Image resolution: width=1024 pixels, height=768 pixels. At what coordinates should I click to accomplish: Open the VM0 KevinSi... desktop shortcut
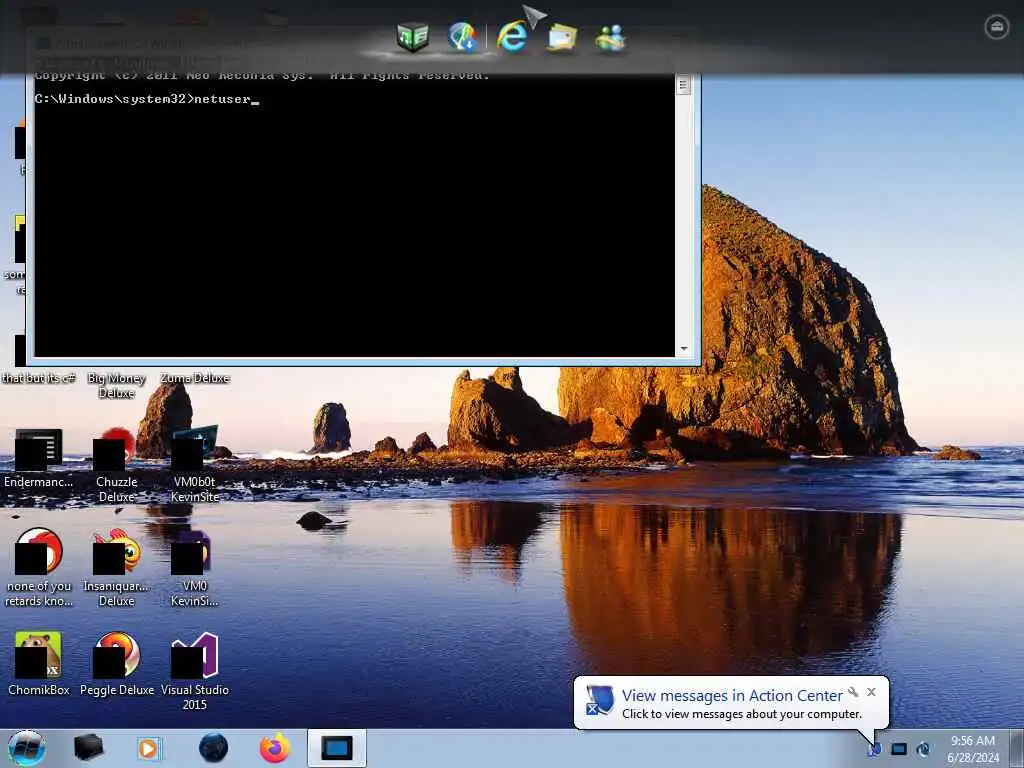click(x=195, y=568)
